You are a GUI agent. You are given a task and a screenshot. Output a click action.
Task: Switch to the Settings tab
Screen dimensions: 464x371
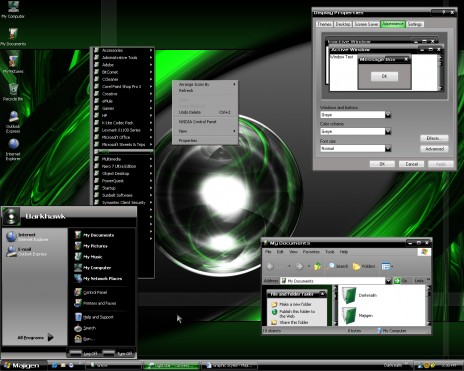[x=415, y=24]
